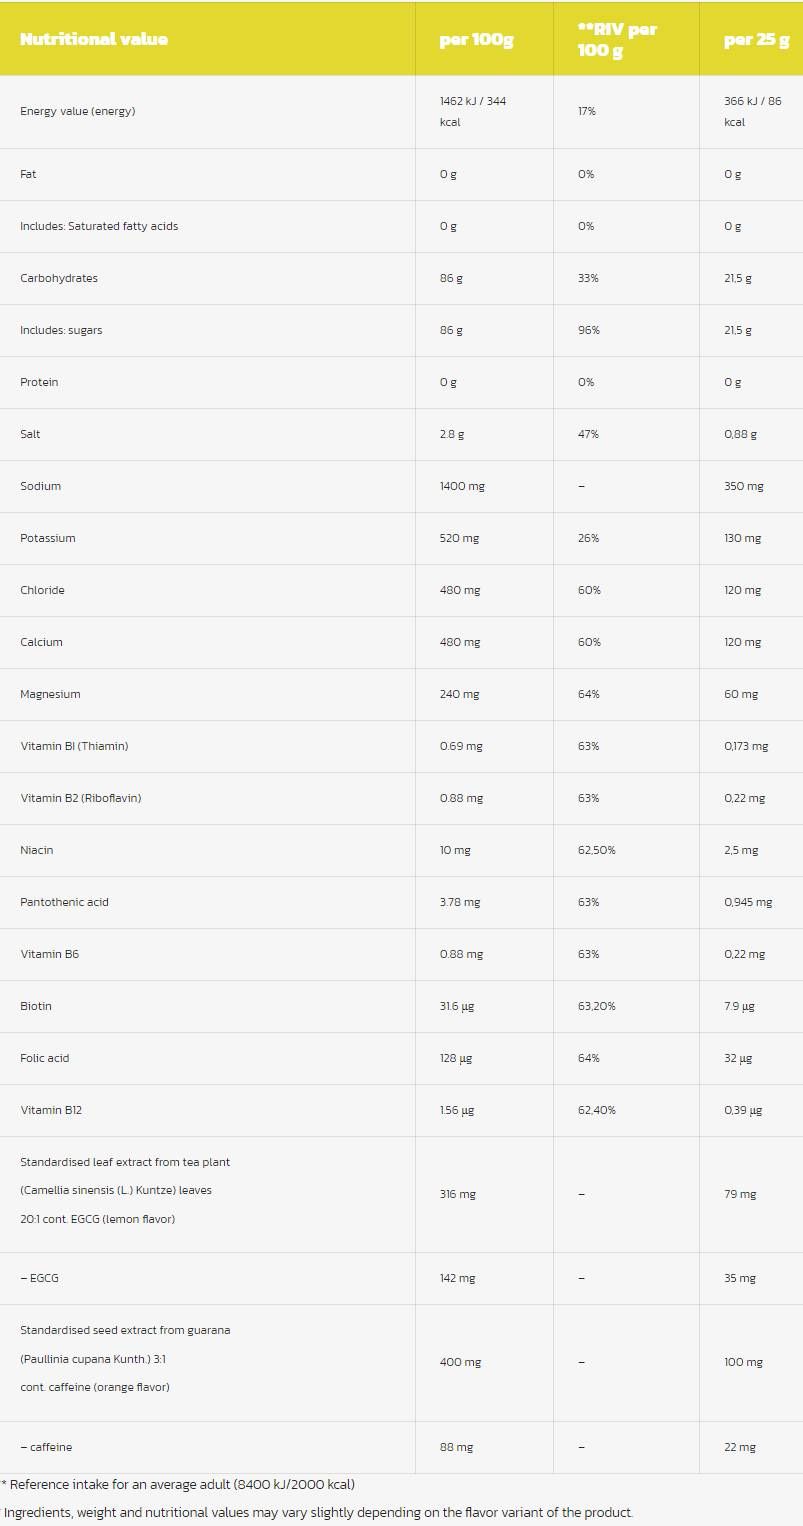803x1526 pixels.
Task: Click the Niacin "62,50%" value
Action: pyautogui.click(x=596, y=850)
